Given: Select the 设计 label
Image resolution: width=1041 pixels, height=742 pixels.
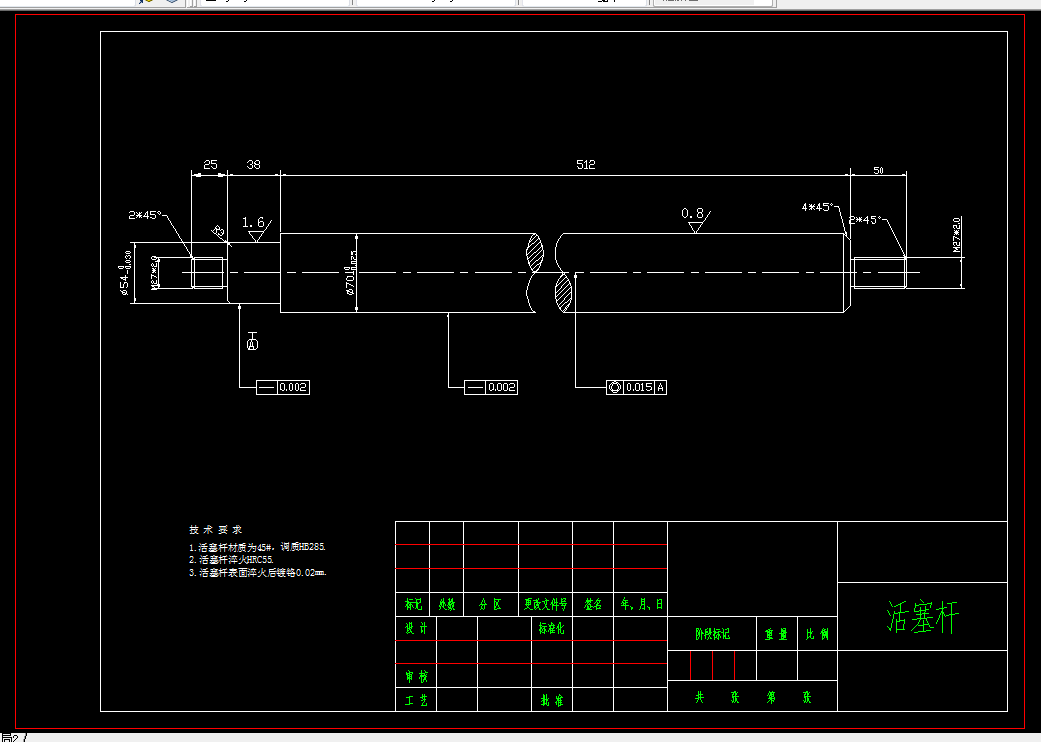Looking at the screenshot, I should tap(416, 628).
